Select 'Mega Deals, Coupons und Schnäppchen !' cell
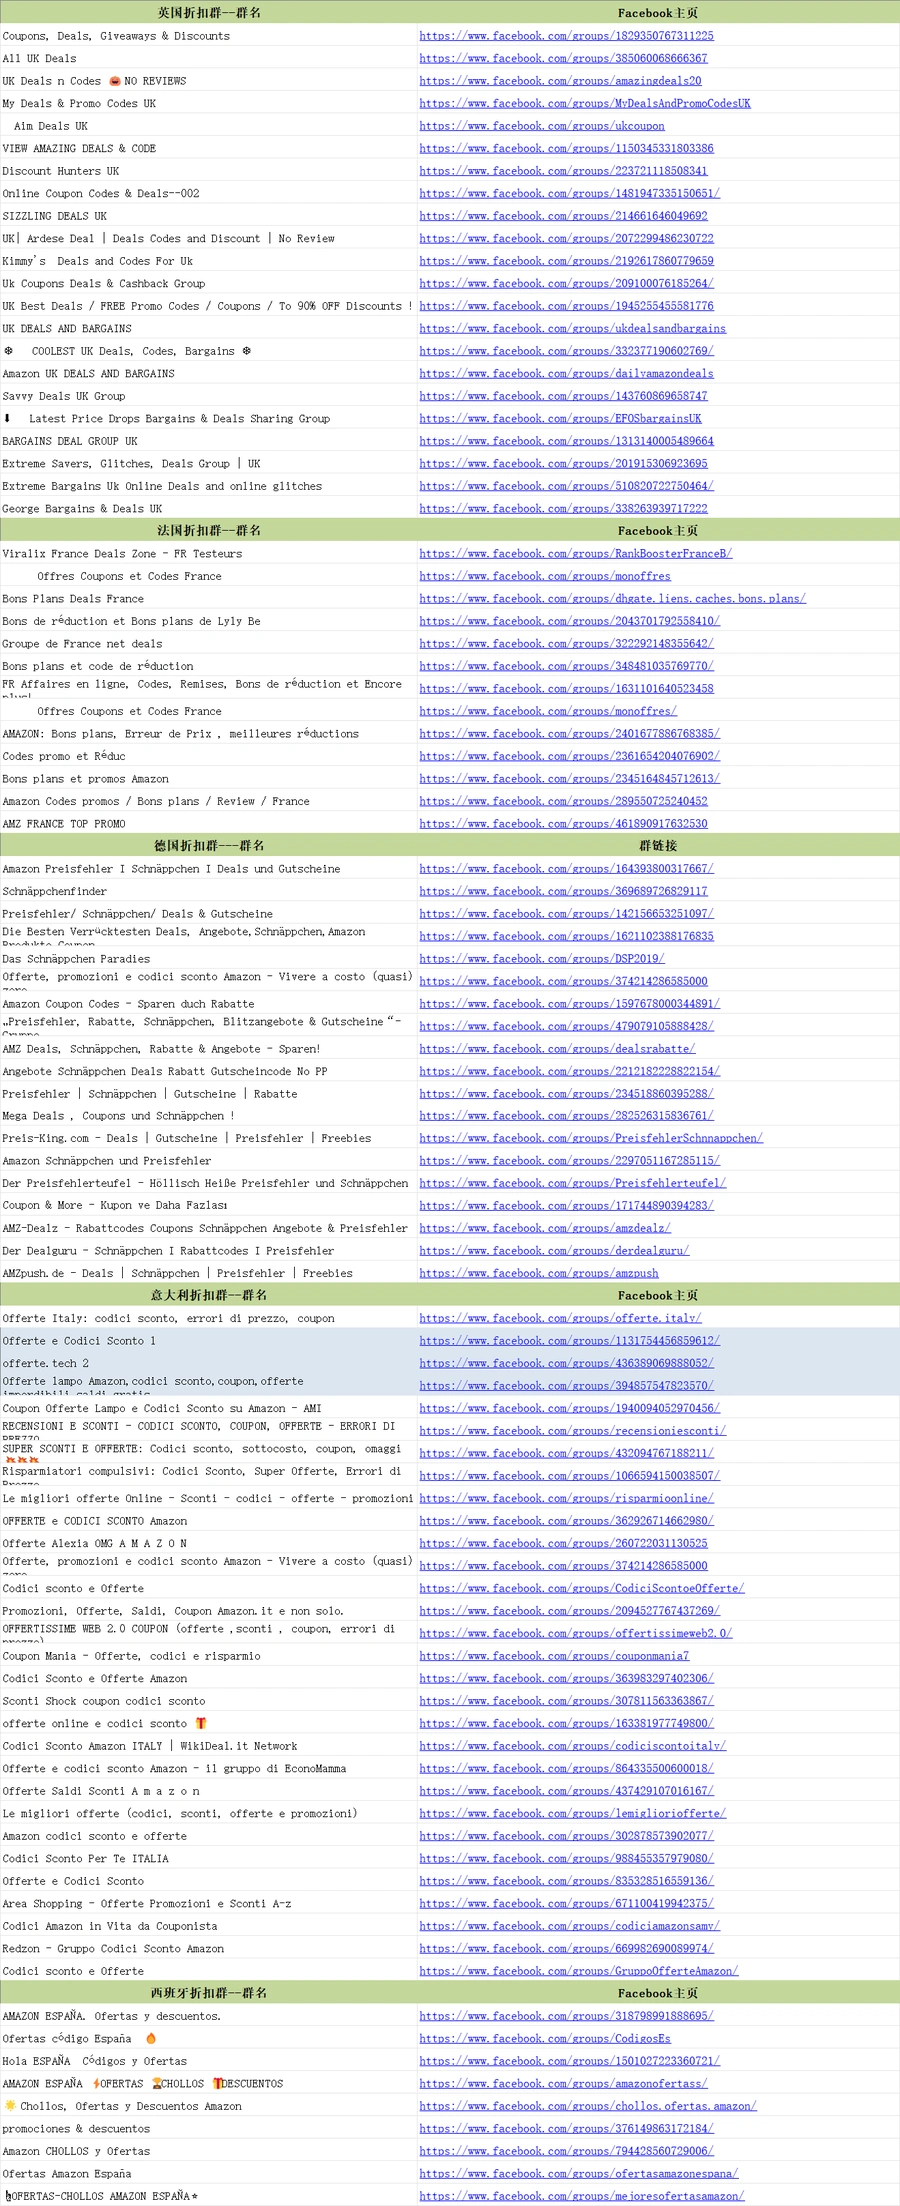The width and height of the screenshot is (900, 2206). [209, 1116]
